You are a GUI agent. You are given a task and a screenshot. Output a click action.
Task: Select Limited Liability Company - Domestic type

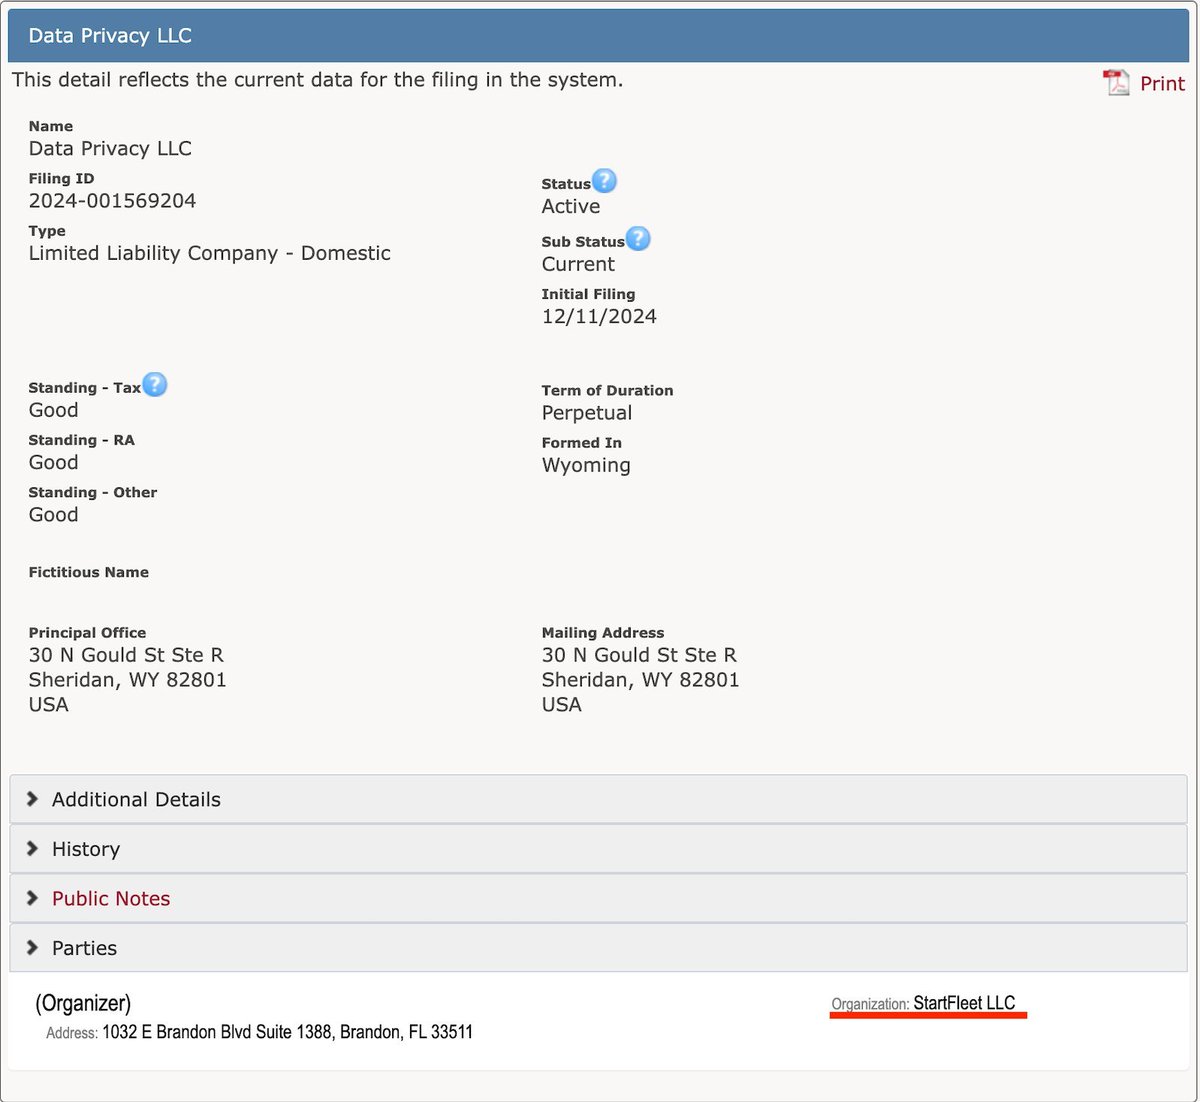209,253
